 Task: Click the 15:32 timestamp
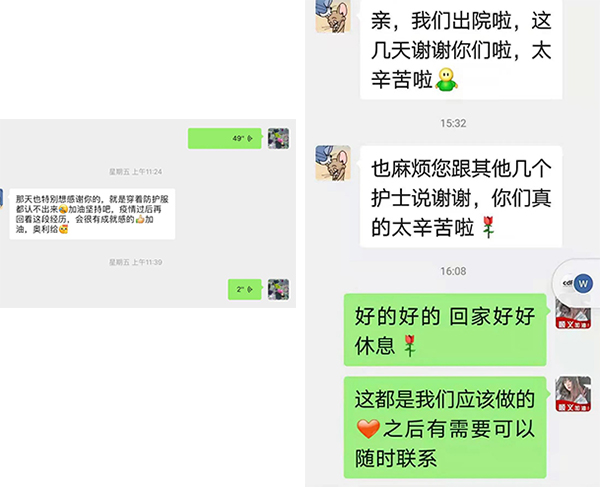click(x=453, y=123)
